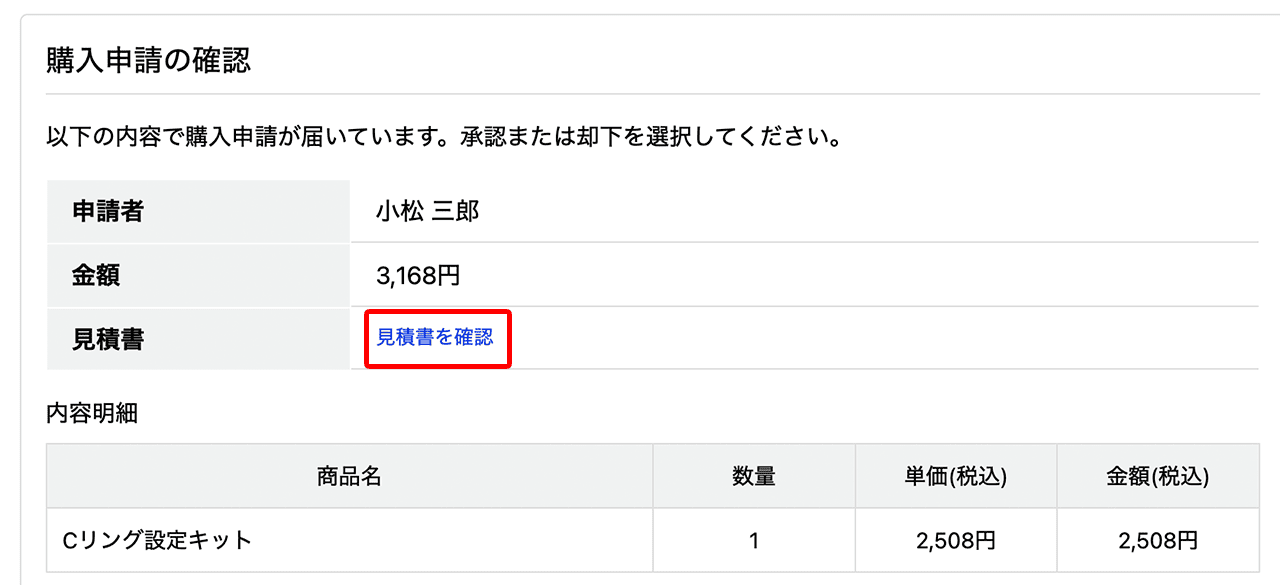Viewport: 1280px width, 585px height.
Task: Click the 数量 column header
Action: [753, 476]
